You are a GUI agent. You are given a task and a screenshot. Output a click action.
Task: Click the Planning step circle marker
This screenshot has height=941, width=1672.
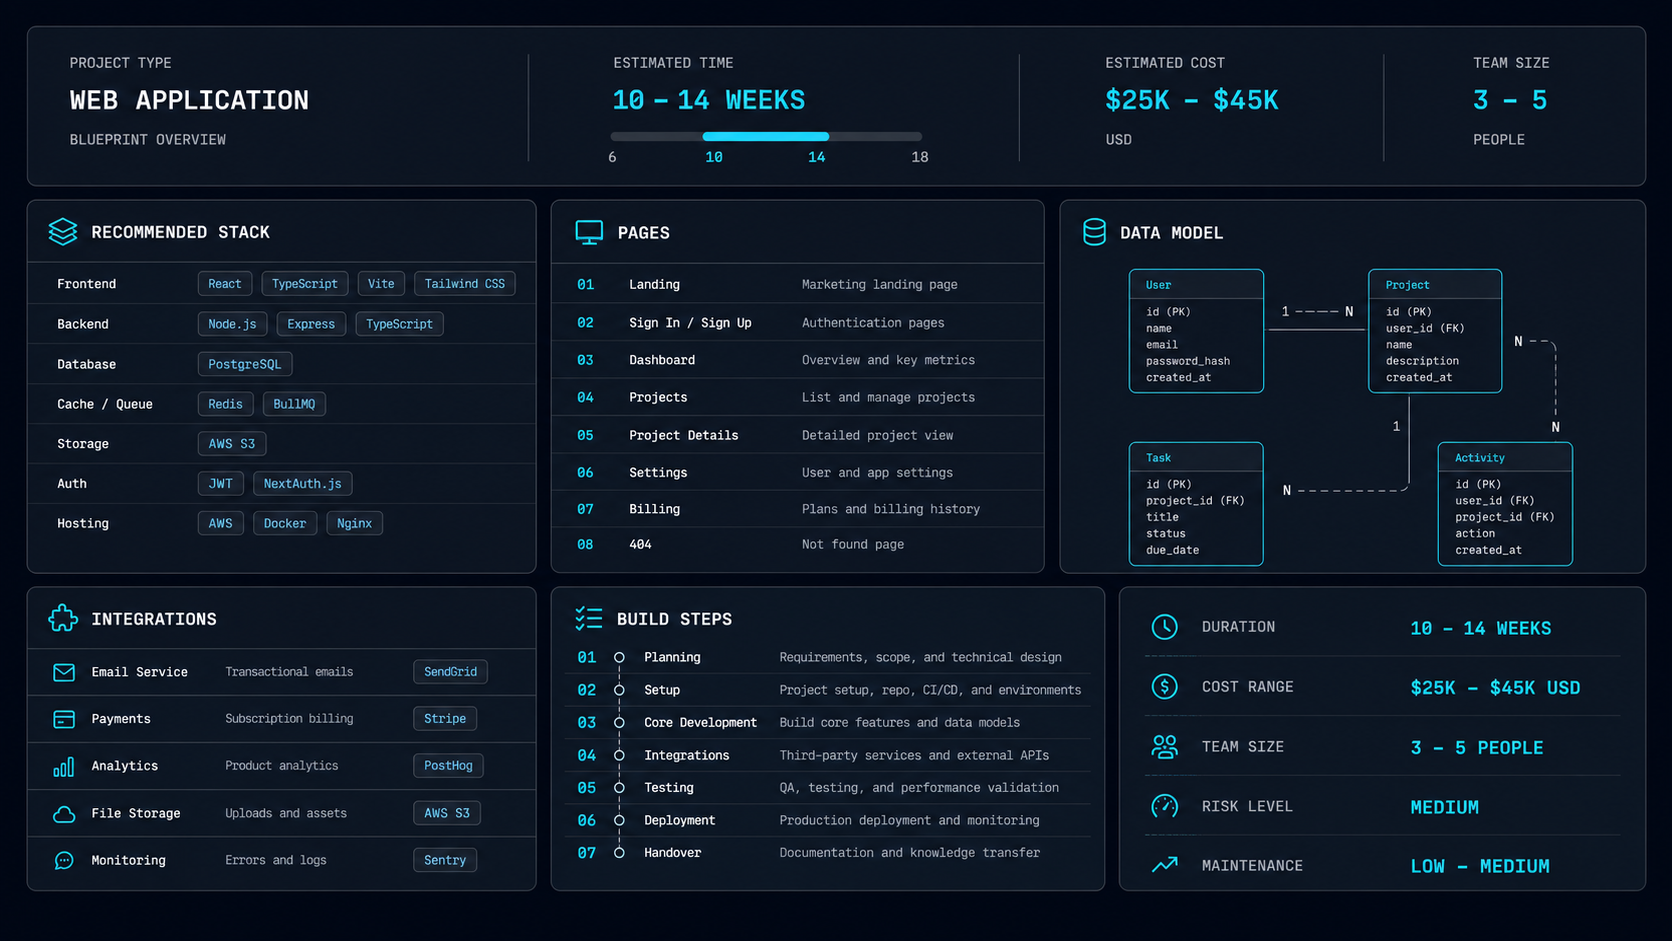619,658
